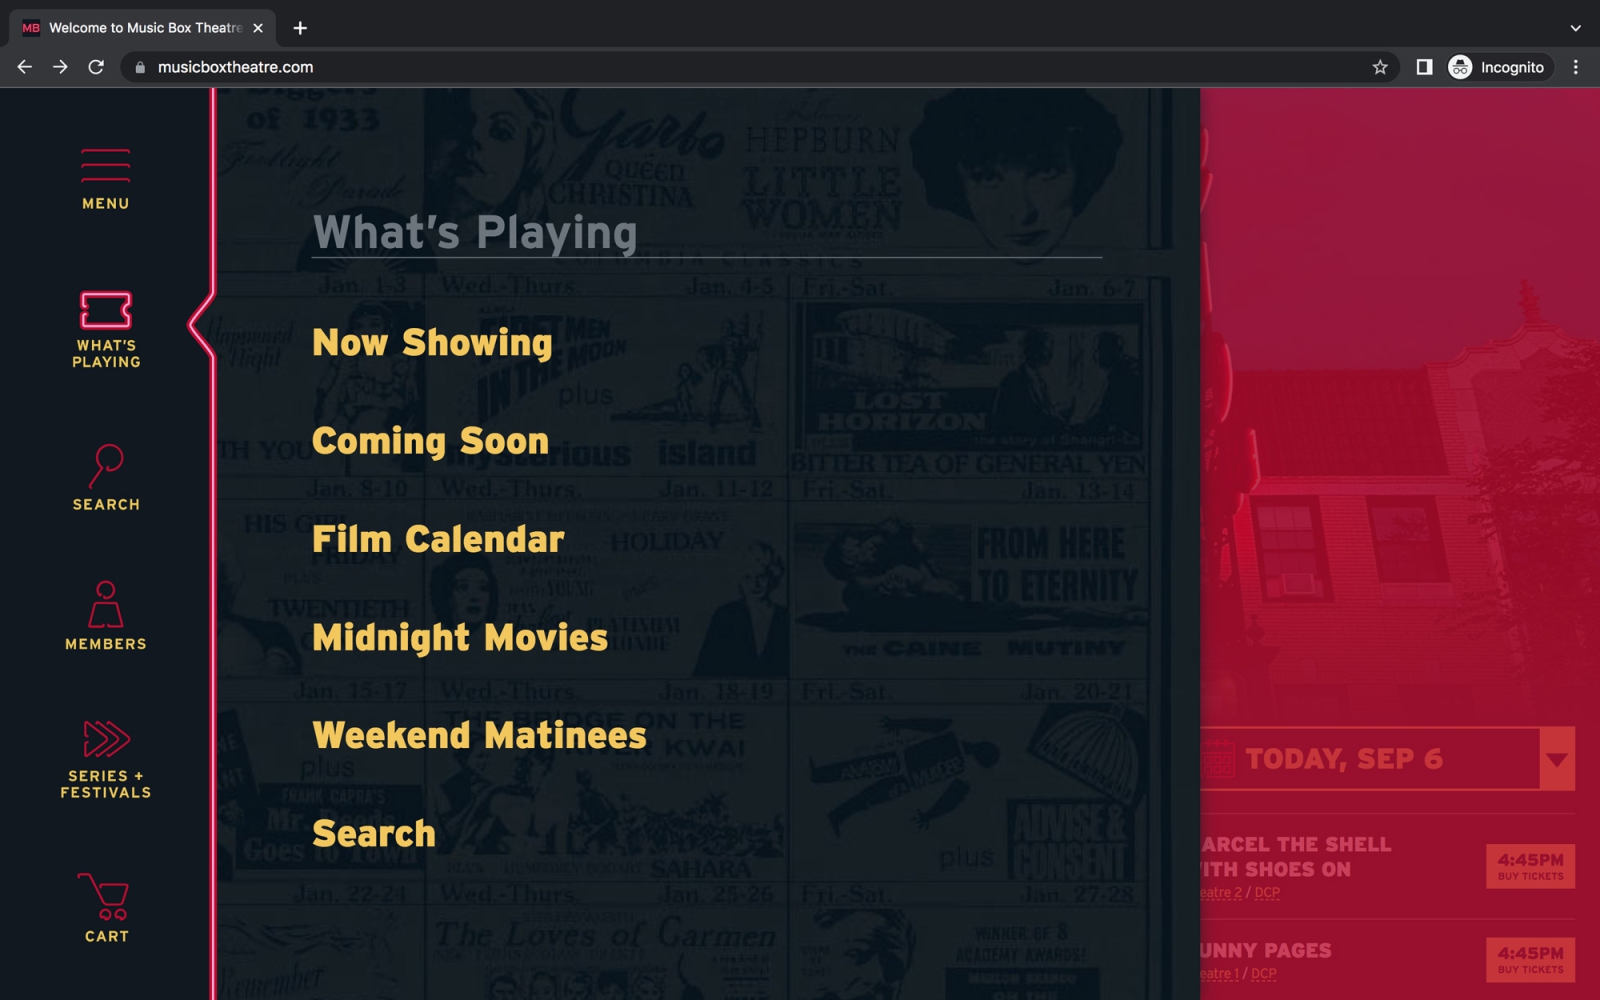The height and width of the screenshot is (1000, 1600).
Task: Follow DCP link under Funny Pages
Action: click(x=1264, y=973)
